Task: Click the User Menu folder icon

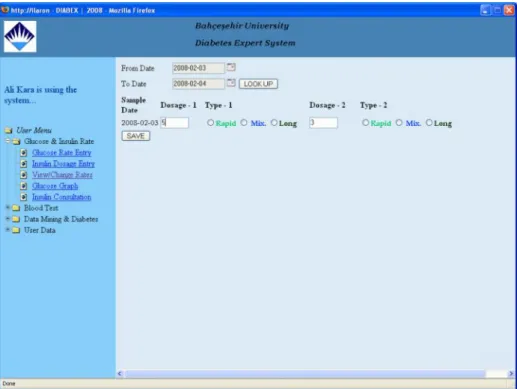Action: [9, 130]
